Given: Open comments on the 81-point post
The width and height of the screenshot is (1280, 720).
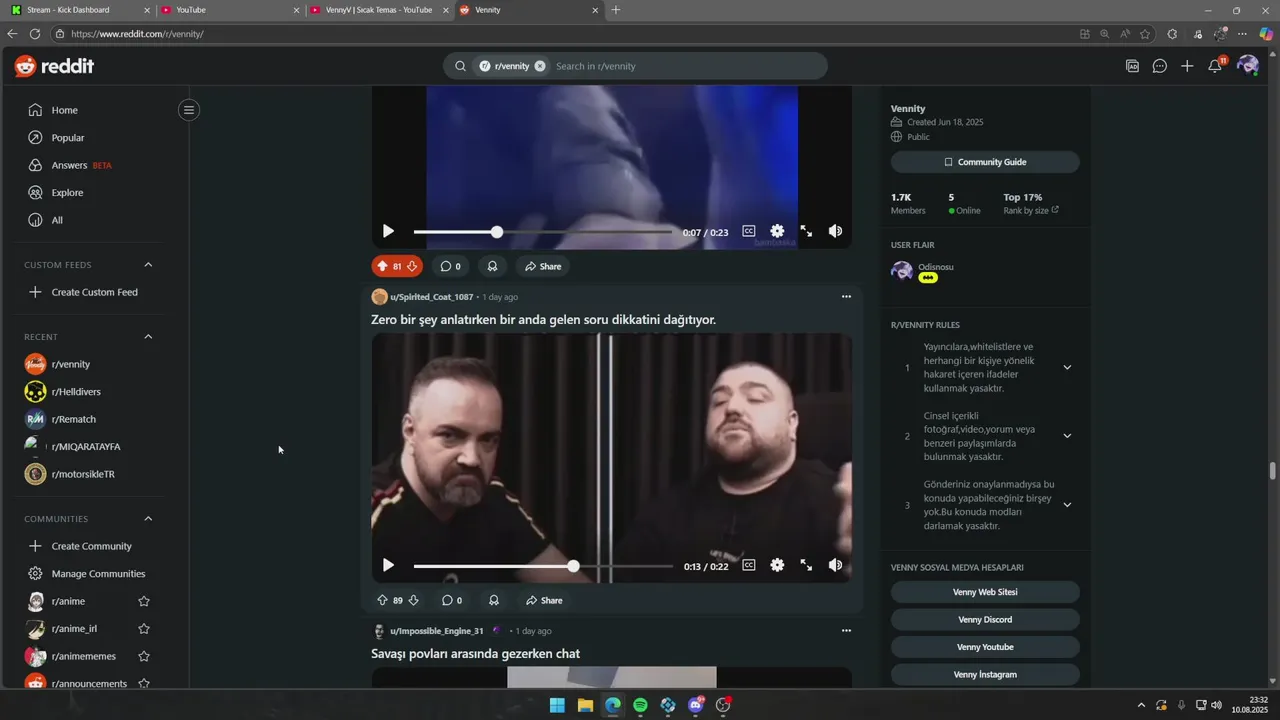Looking at the screenshot, I should click(x=450, y=266).
